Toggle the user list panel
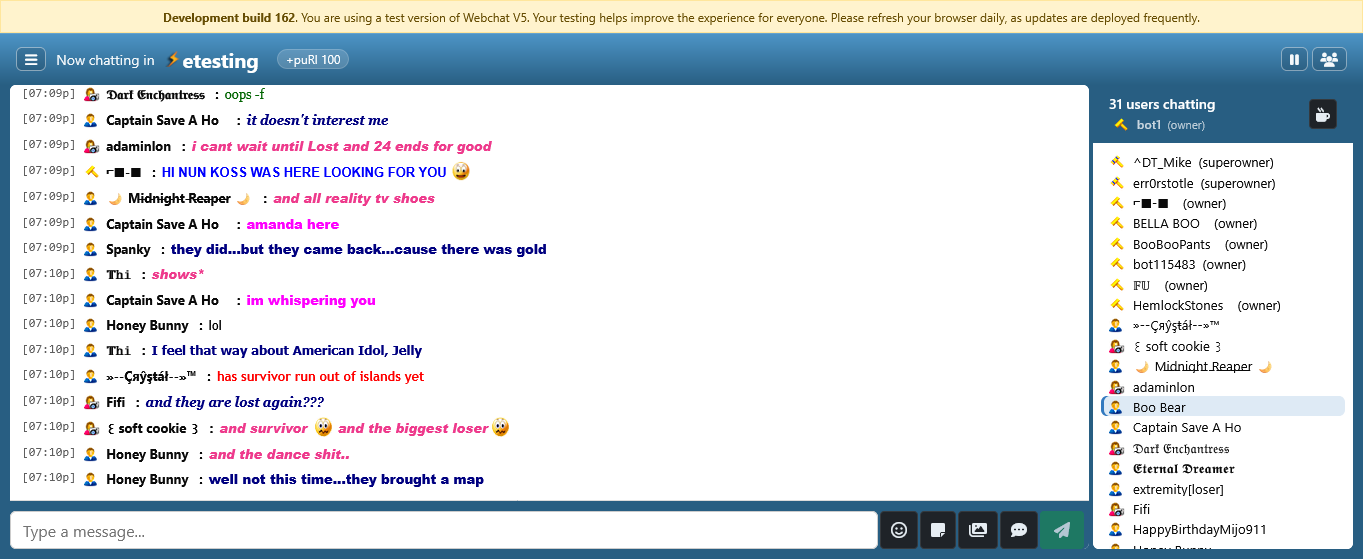 coord(1328,60)
